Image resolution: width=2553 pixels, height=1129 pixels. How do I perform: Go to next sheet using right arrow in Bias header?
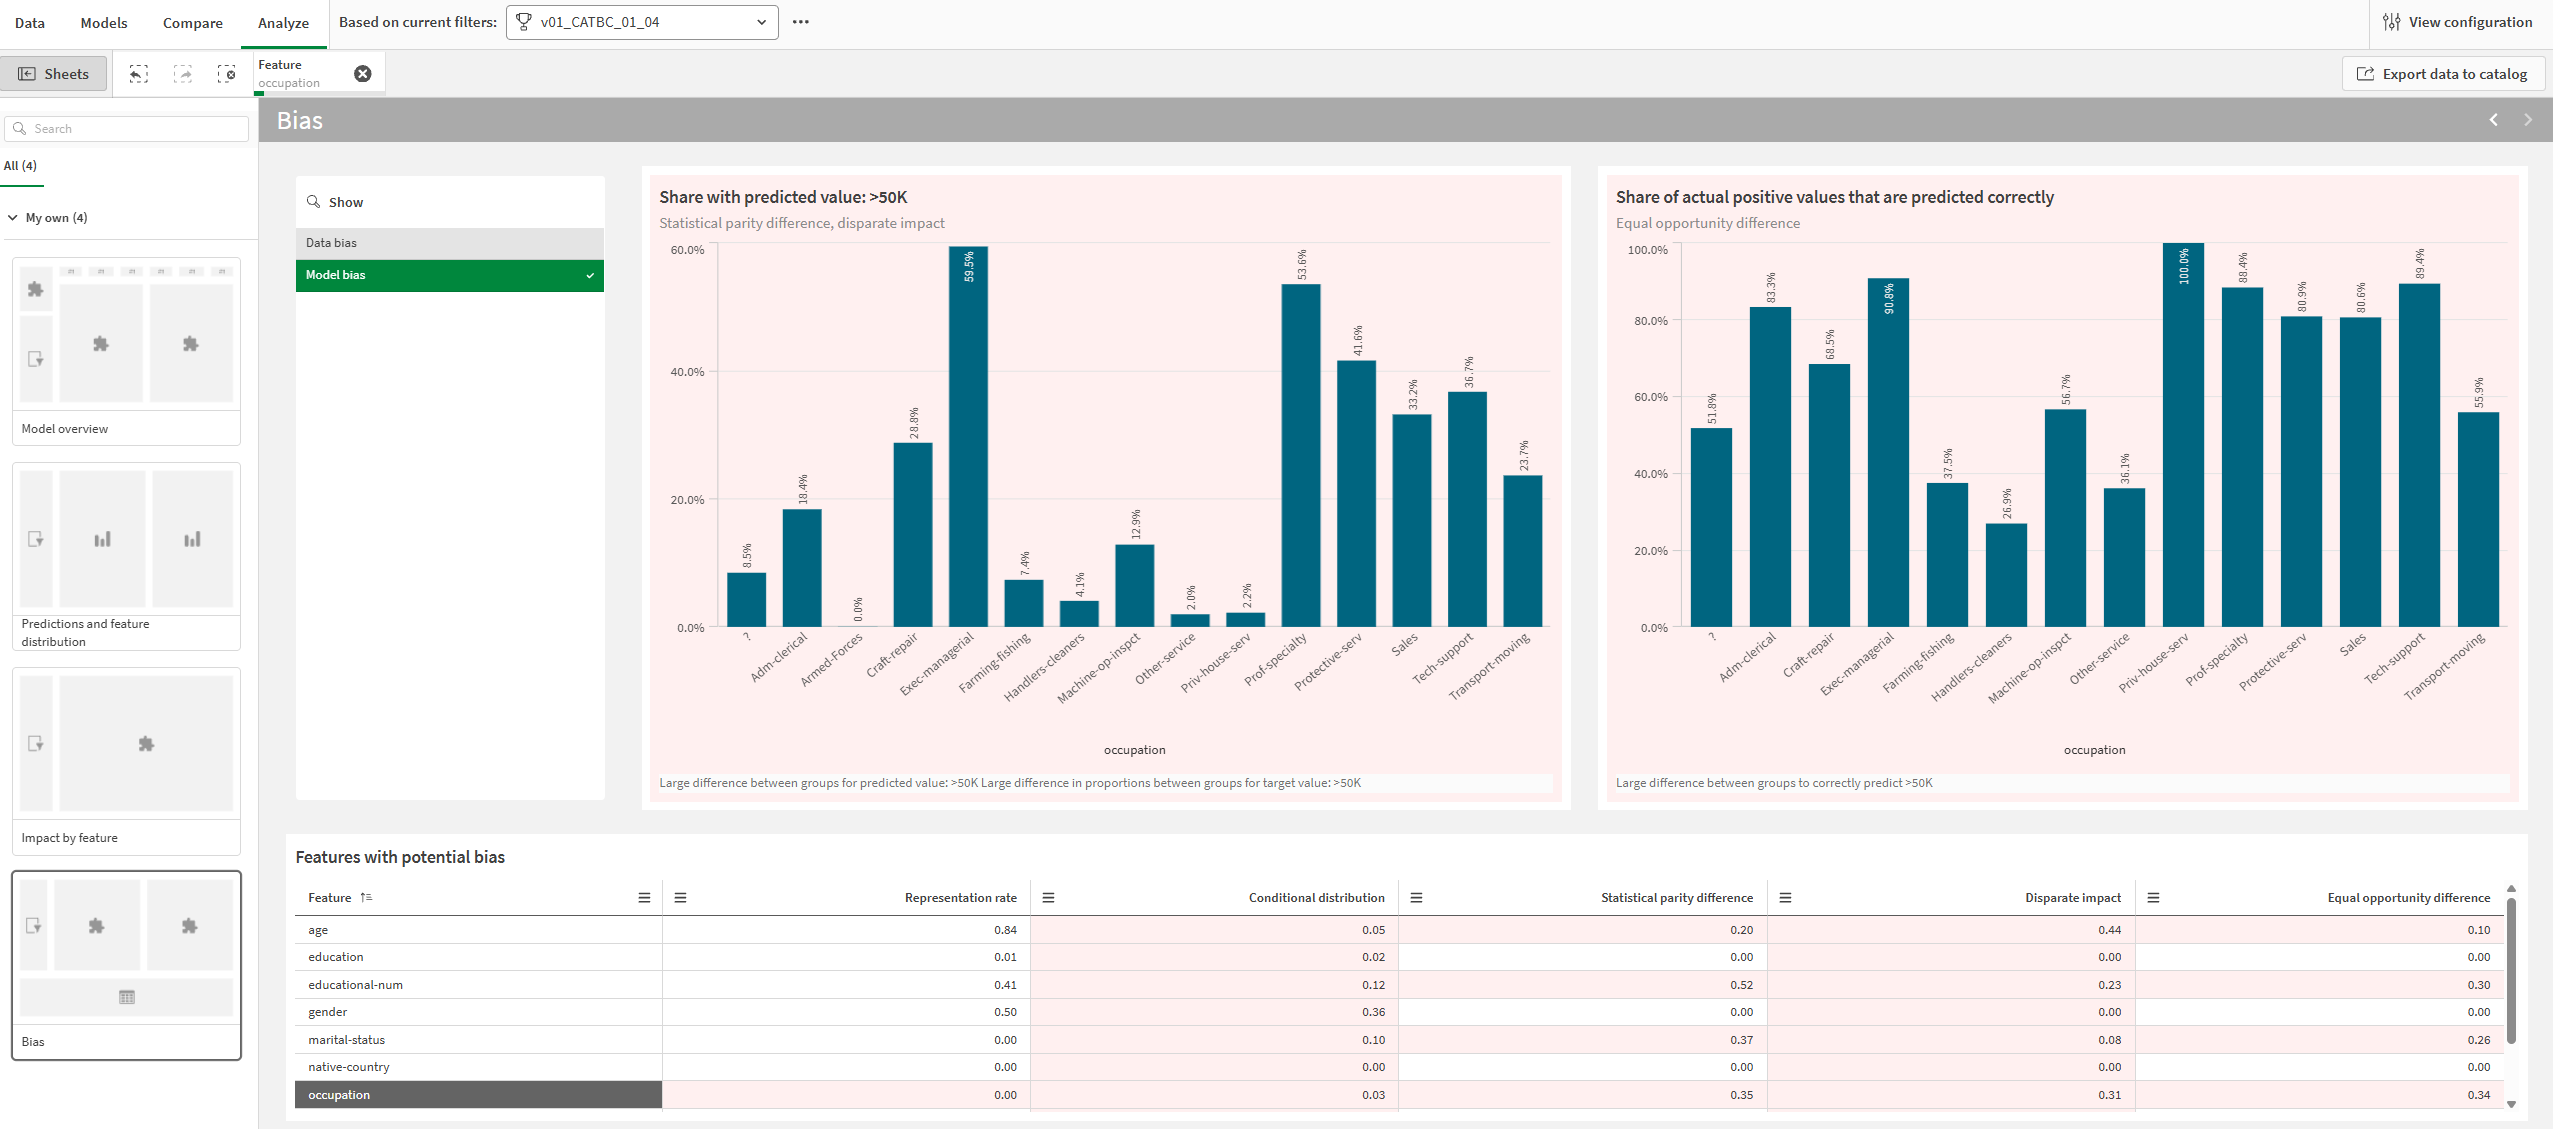[x=2528, y=119]
